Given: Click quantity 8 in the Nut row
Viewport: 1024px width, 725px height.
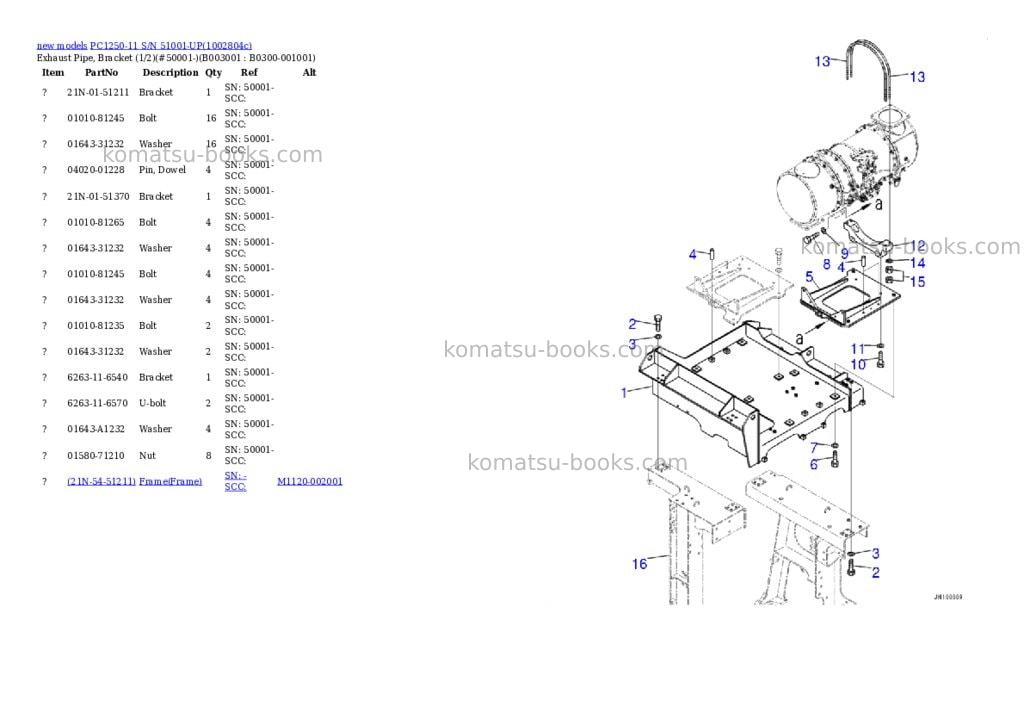Looking at the screenshot, I should pyautogui.click(x=208, y=455).
